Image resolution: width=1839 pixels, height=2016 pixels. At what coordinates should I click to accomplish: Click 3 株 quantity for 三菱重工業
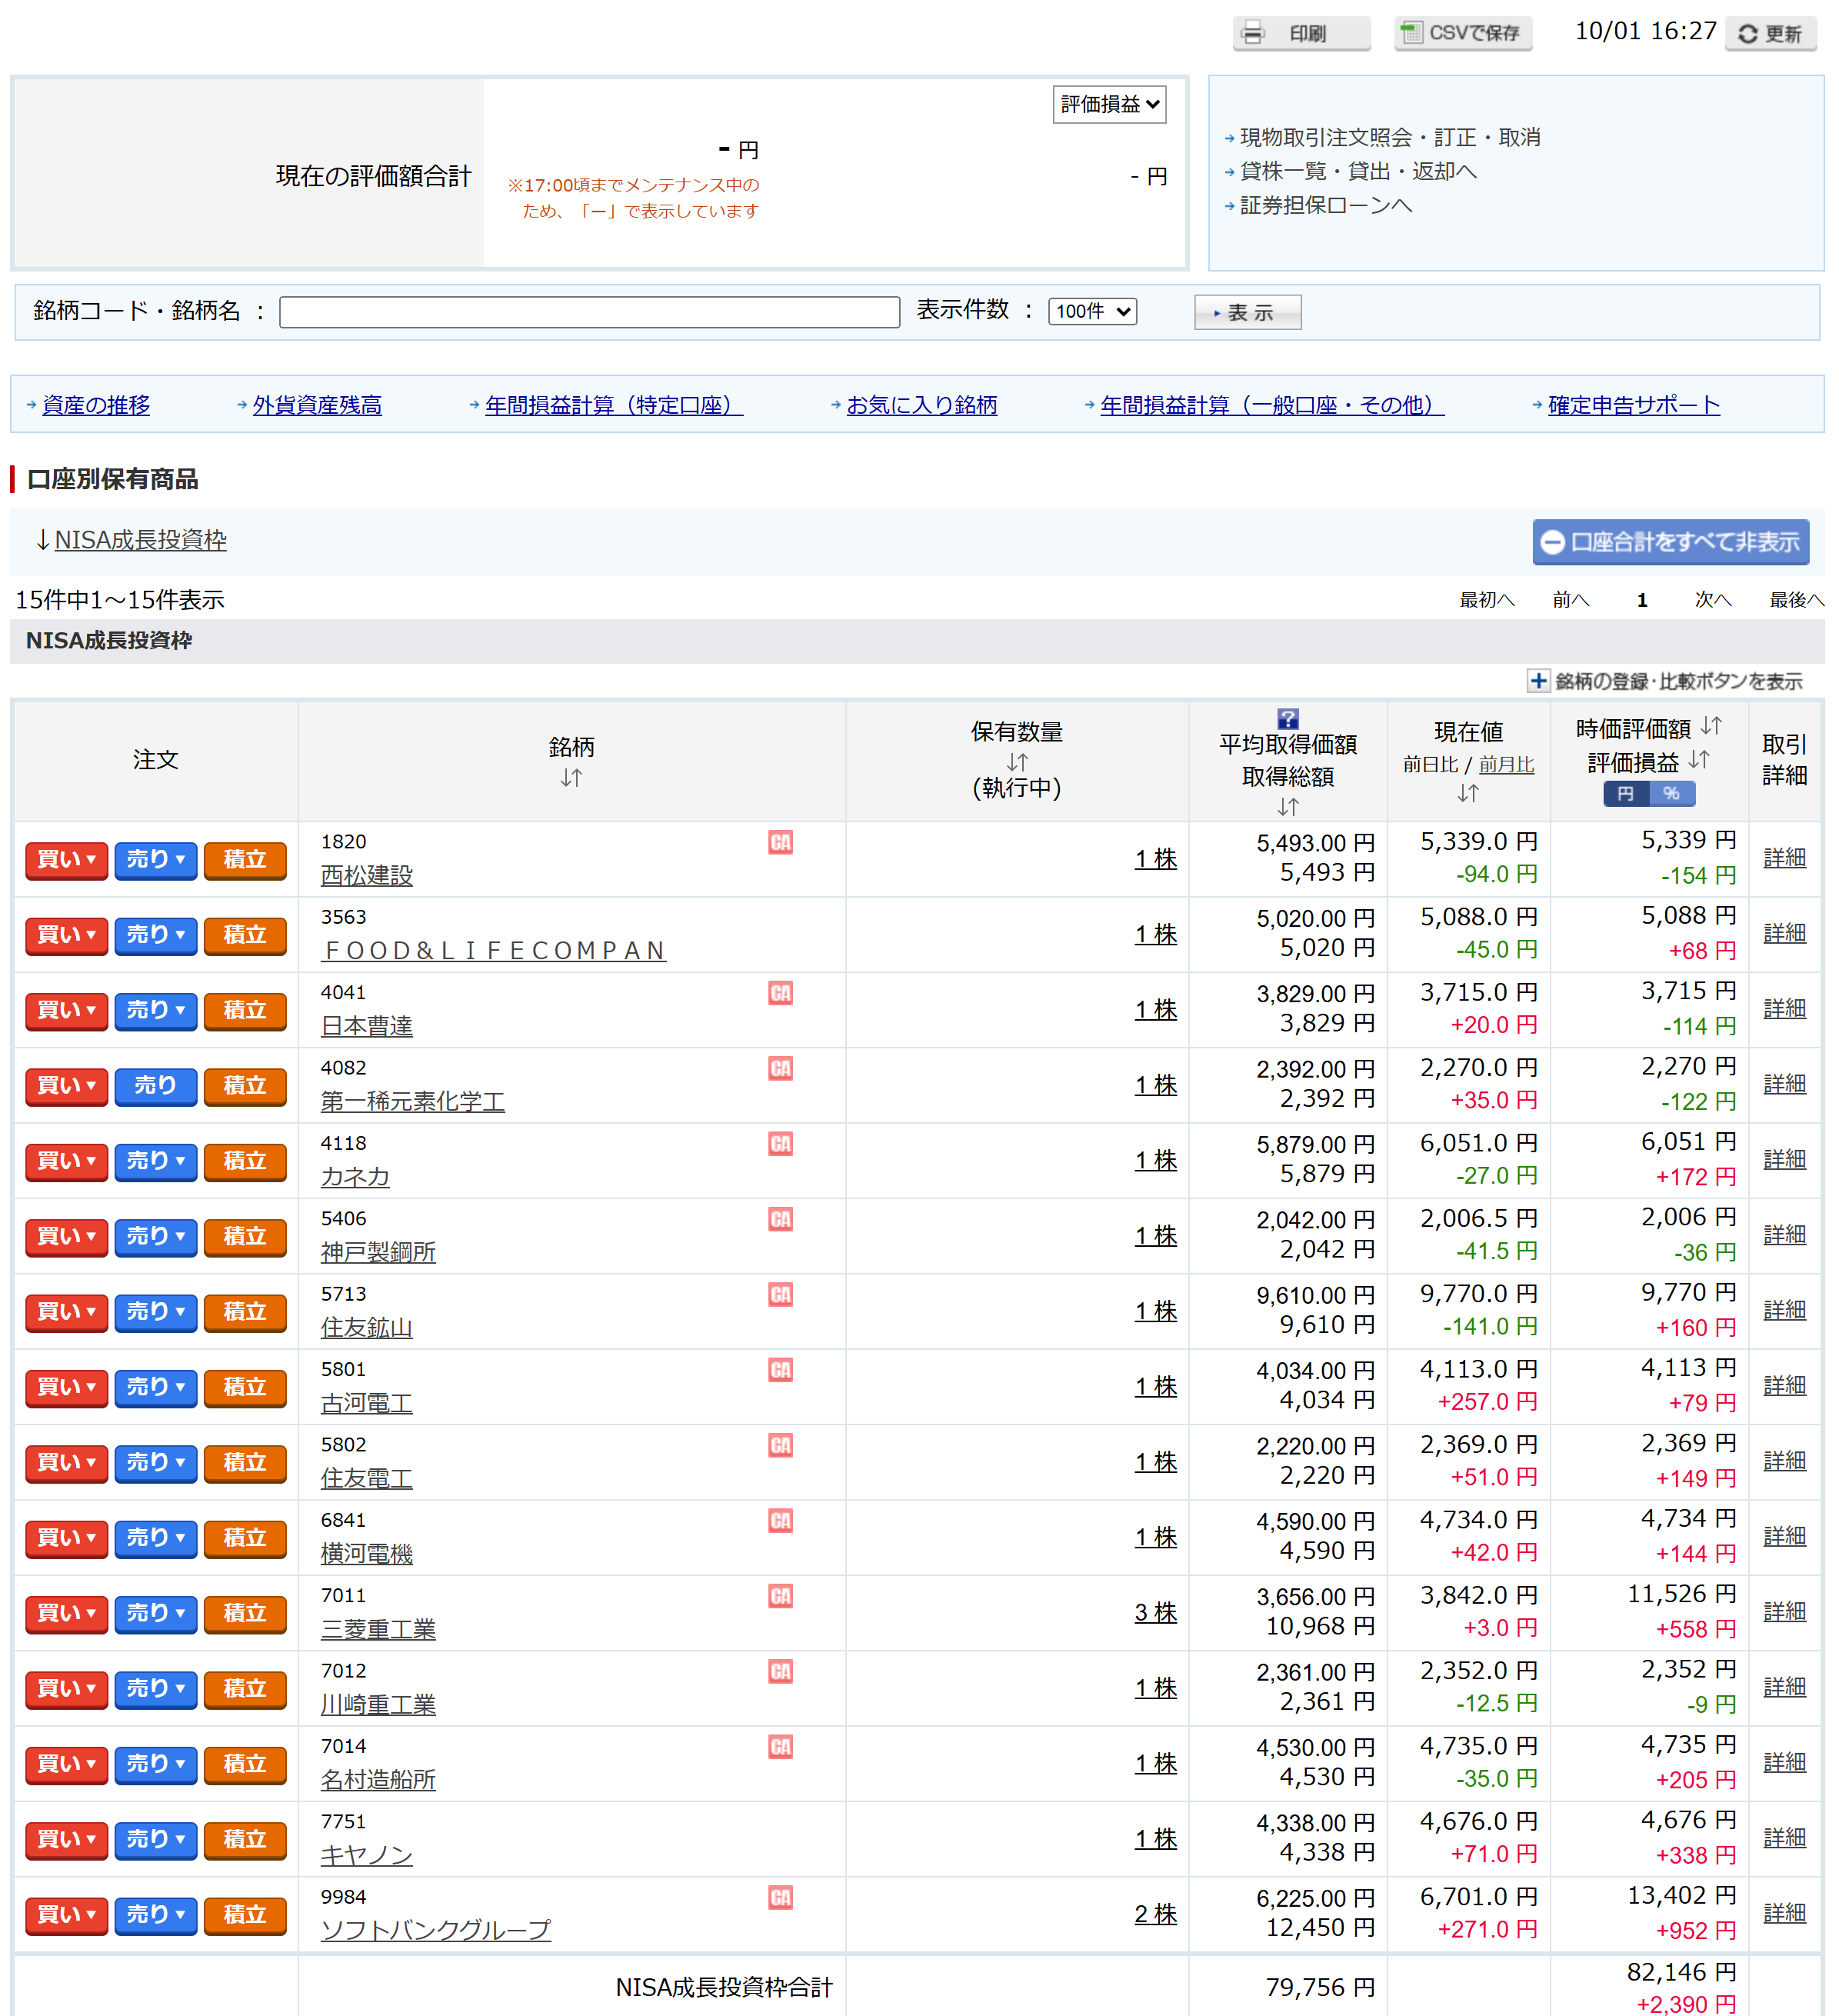[1155, 1613]
